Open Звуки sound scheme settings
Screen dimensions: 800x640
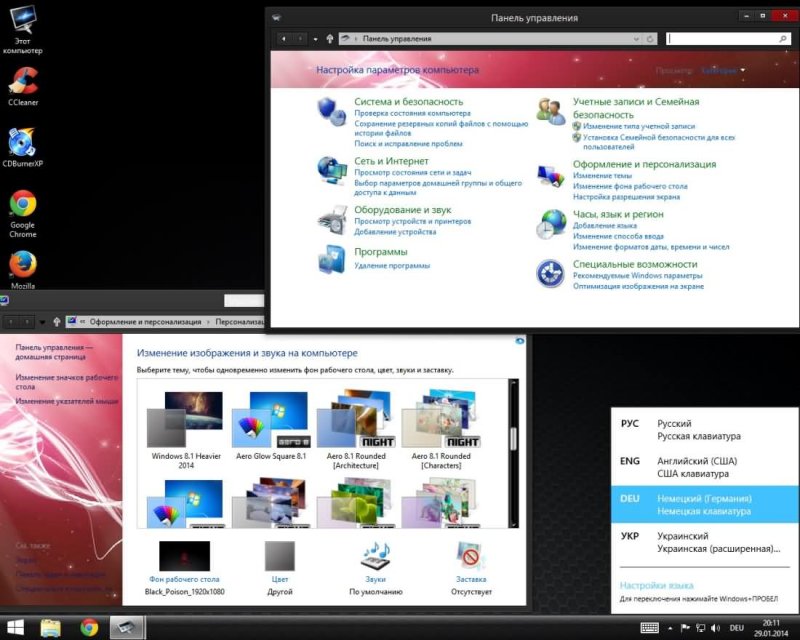pos(376,568)
